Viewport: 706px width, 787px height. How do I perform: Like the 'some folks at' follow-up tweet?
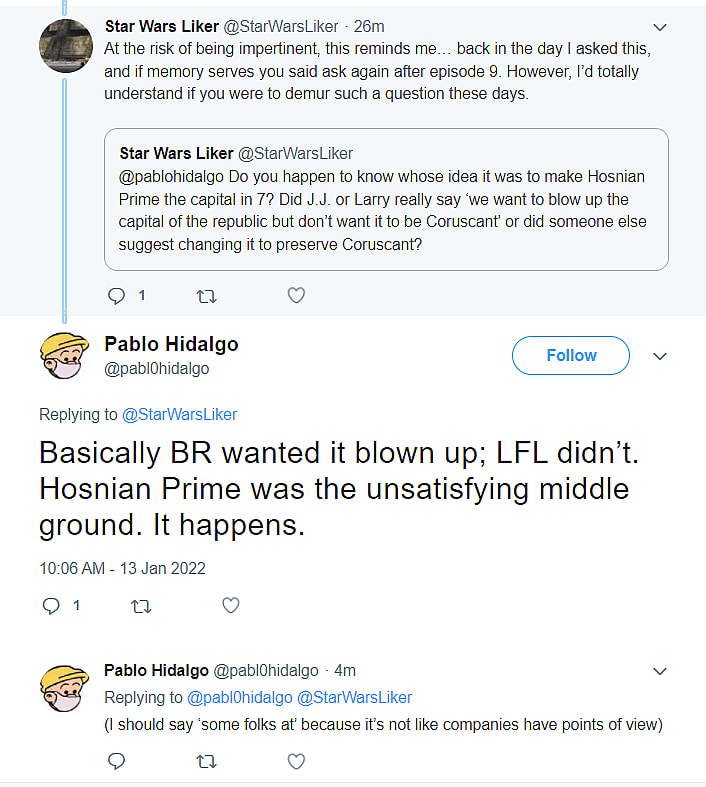tap(296, 762)
